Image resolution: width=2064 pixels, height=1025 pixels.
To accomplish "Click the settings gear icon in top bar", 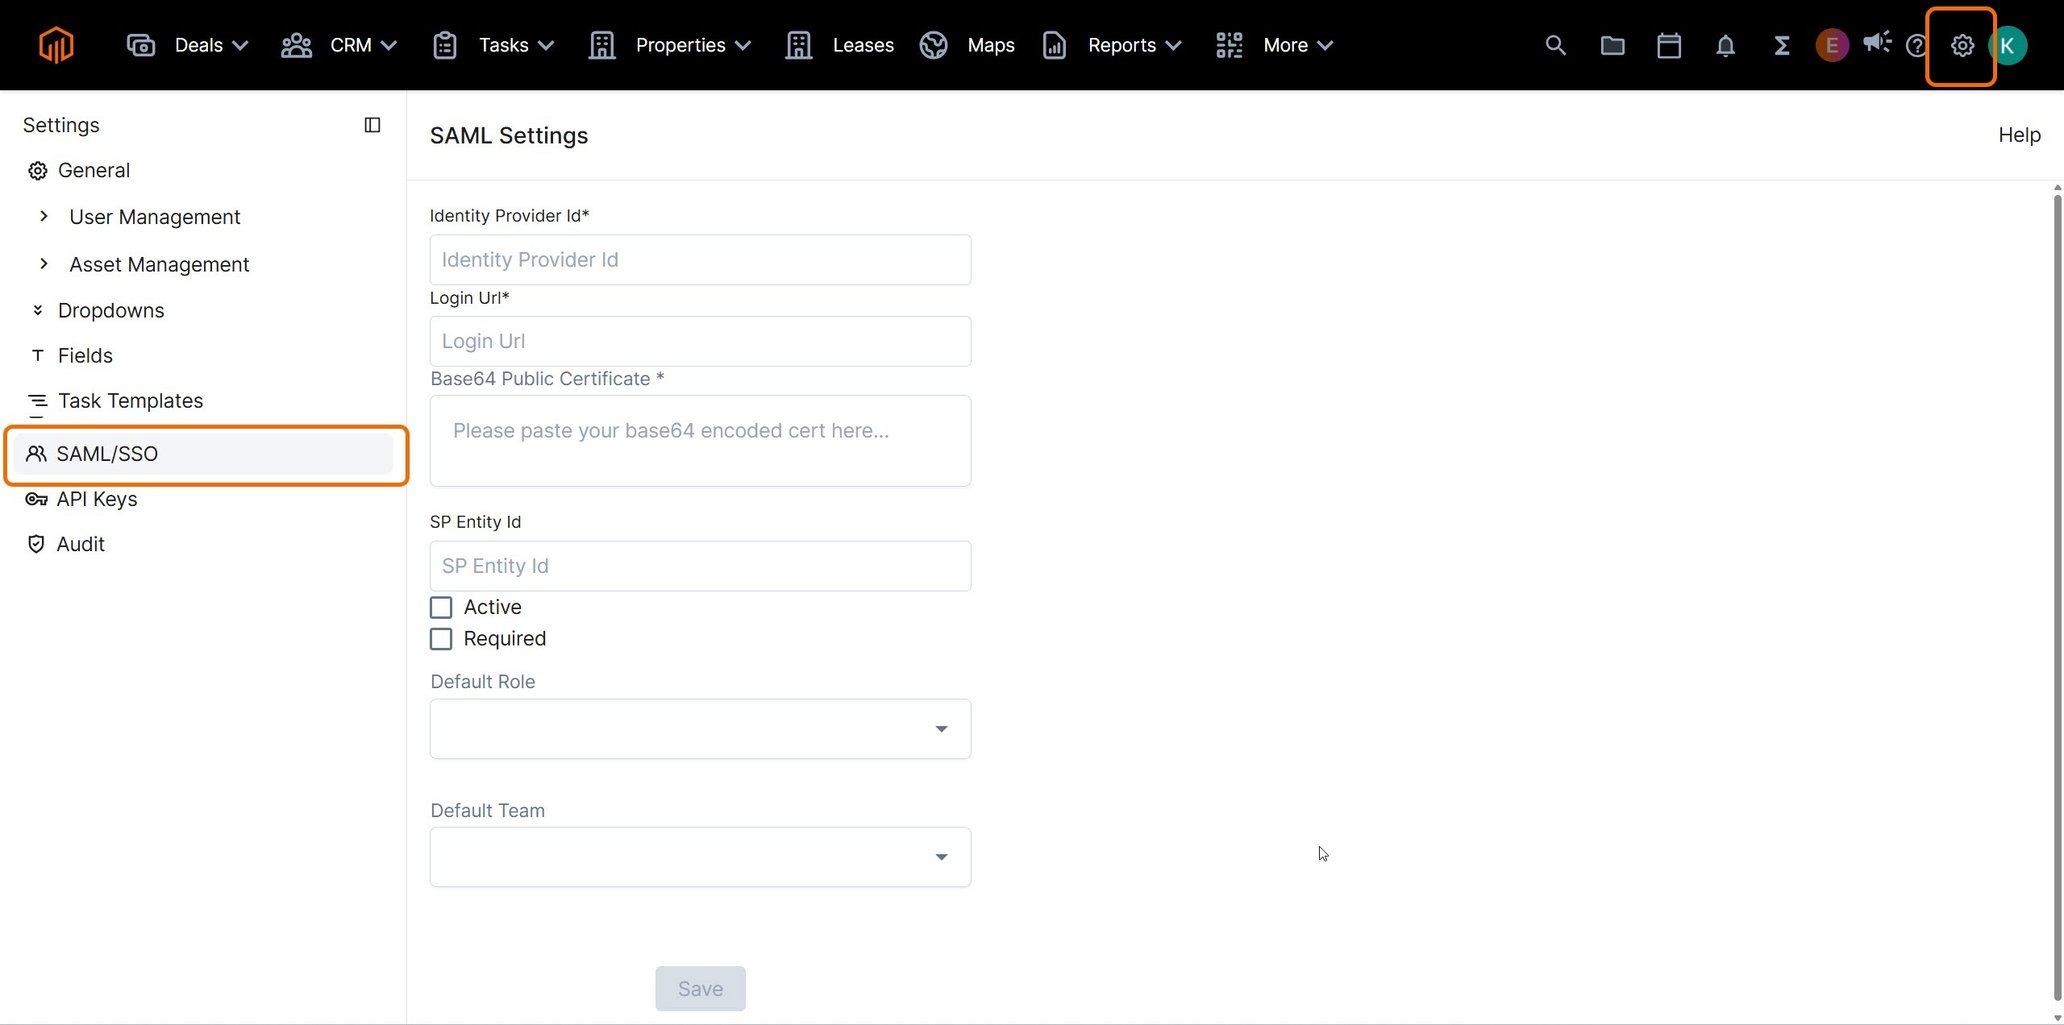I will click(x=1961, y=45).
